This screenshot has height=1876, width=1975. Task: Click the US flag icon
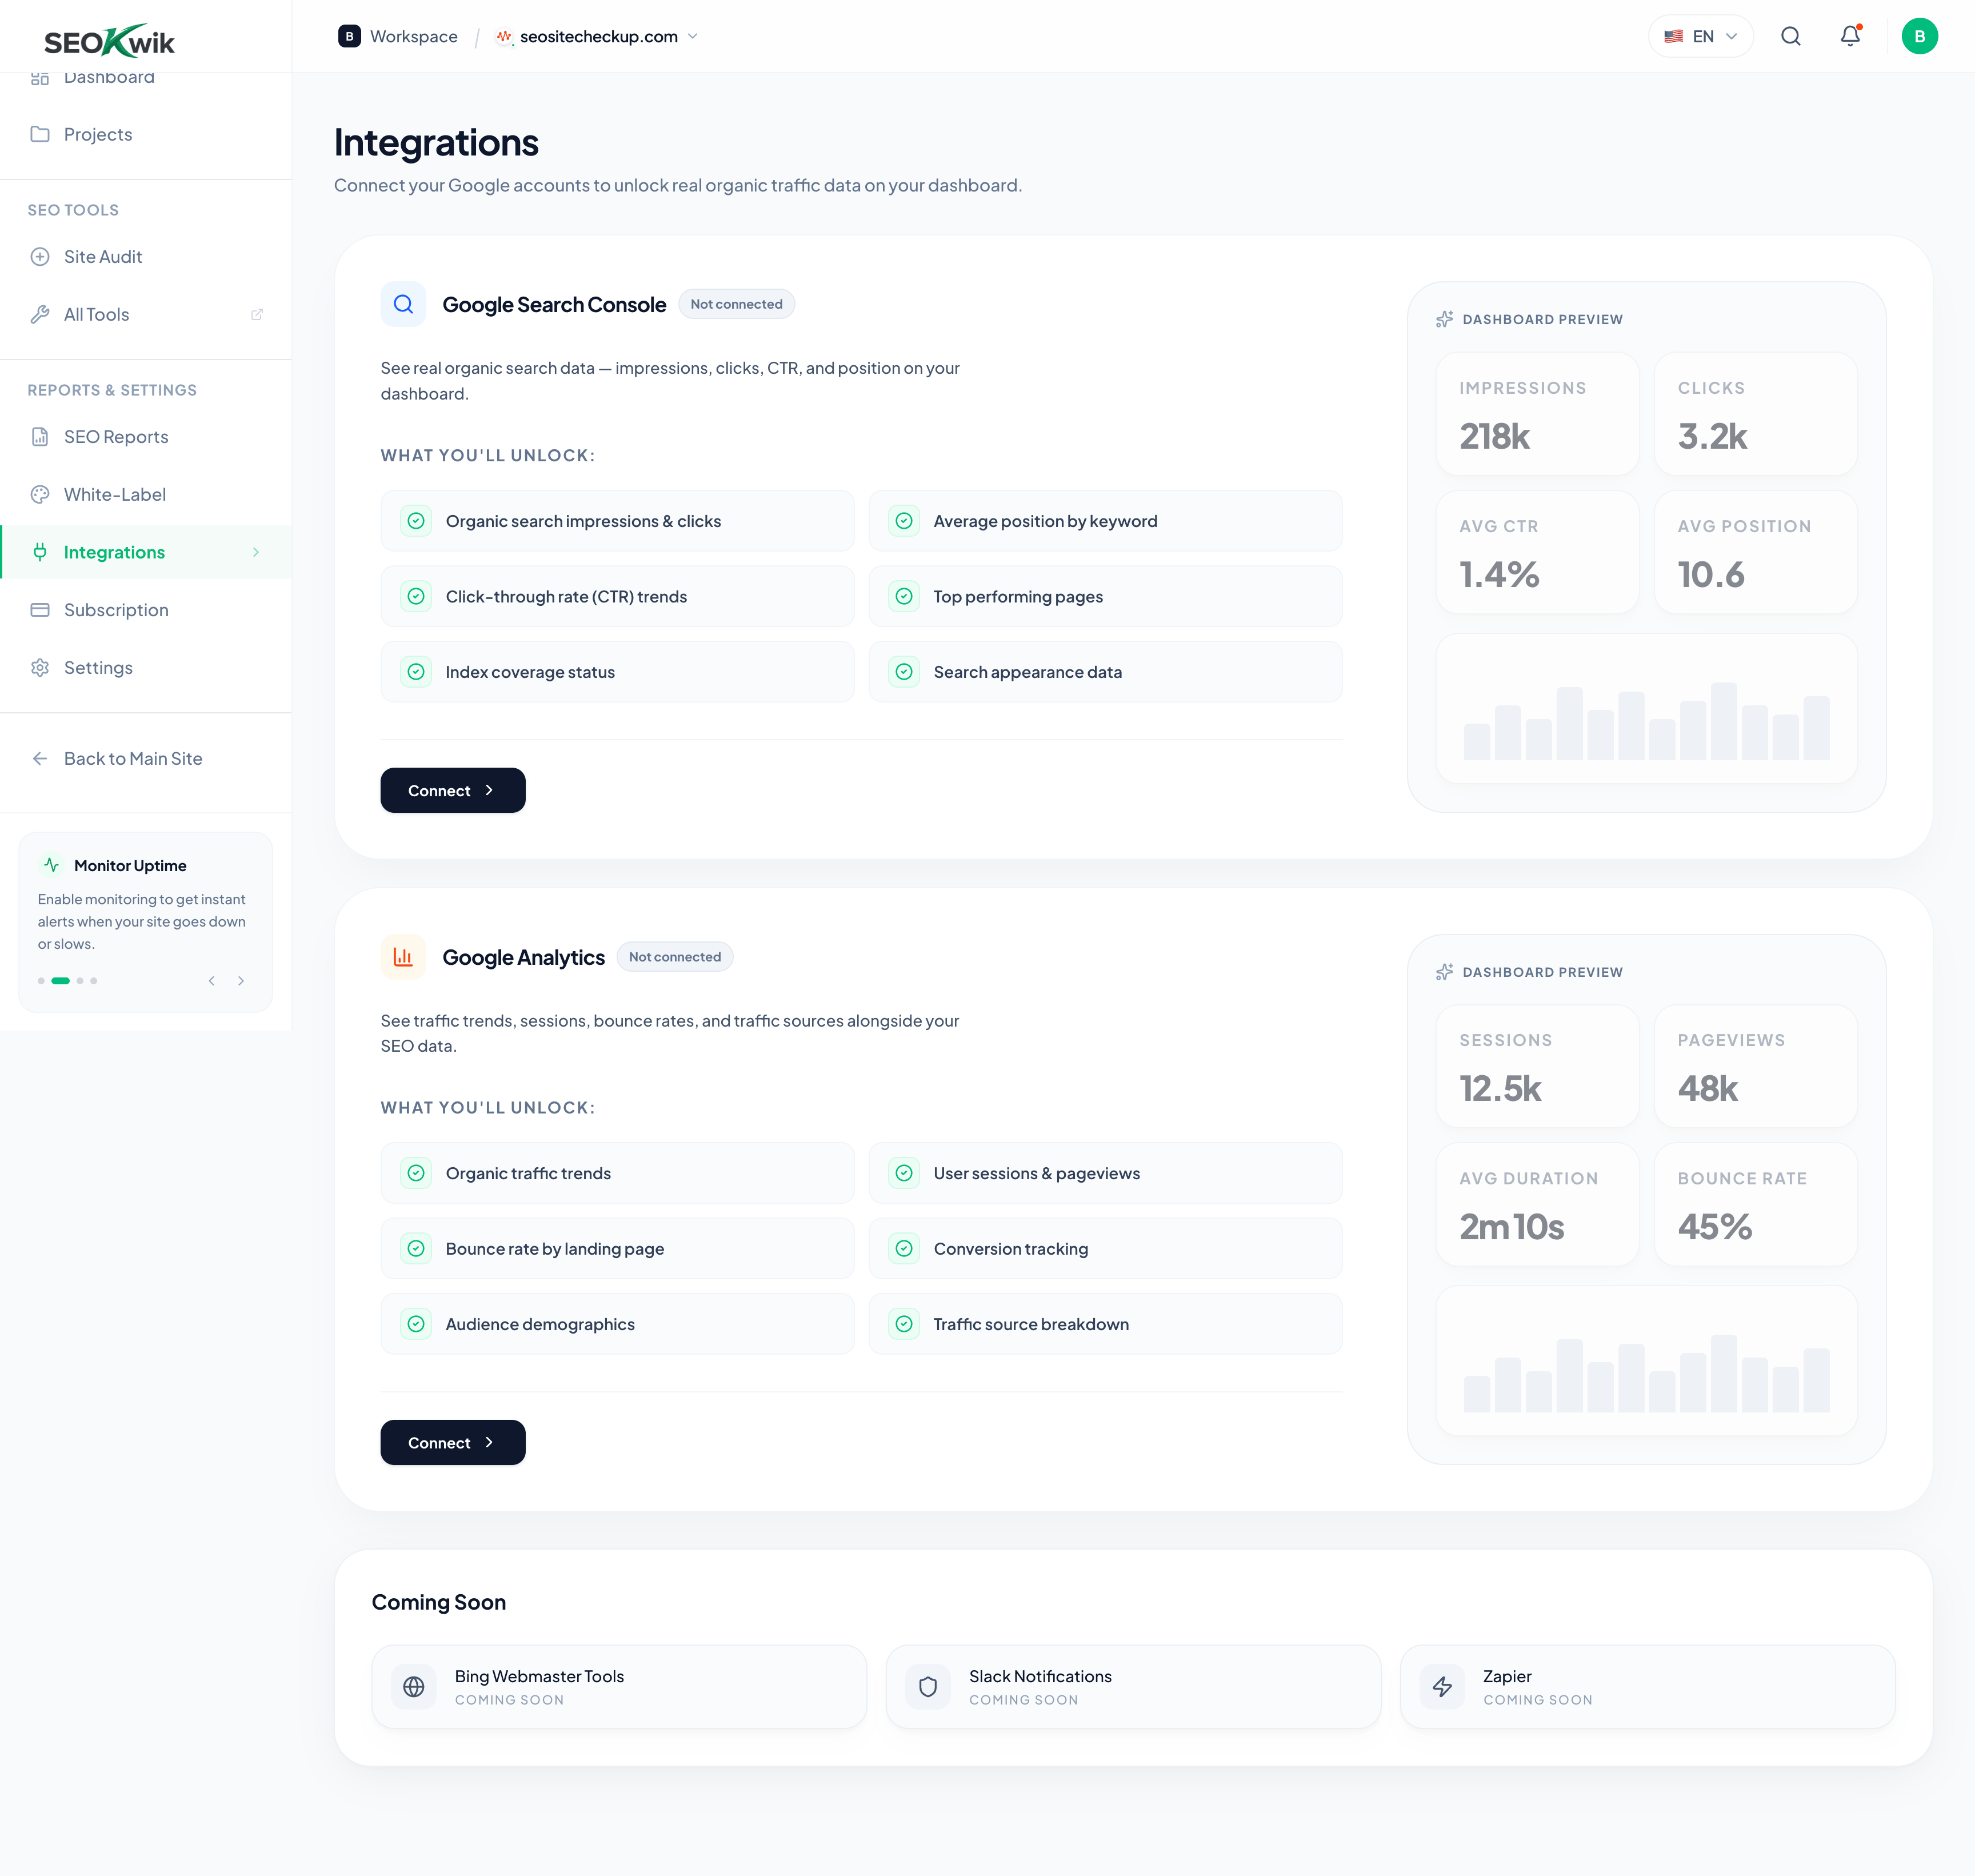[x=1673, y=37]
